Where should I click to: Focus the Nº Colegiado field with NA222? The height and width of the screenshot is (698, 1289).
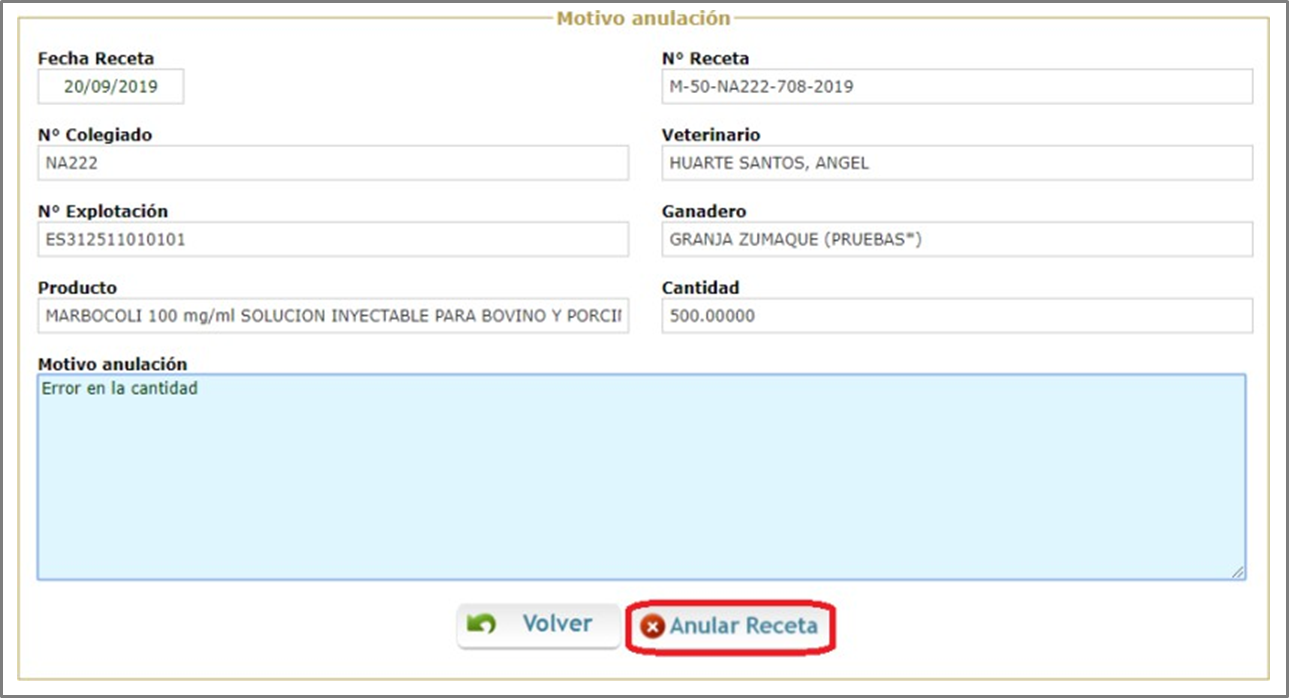point(333,163)
